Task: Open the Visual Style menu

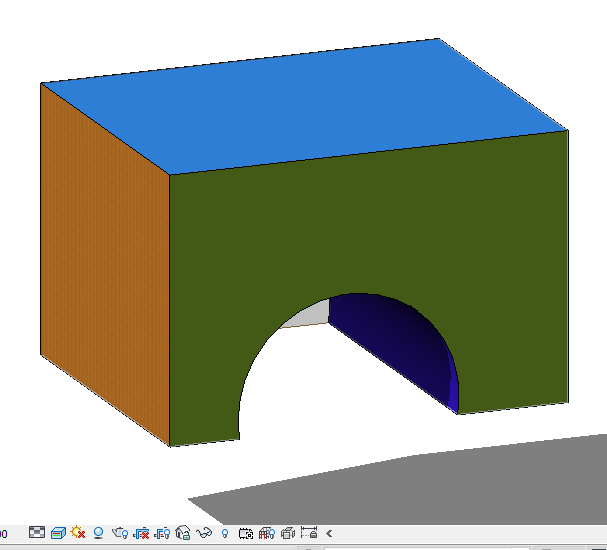Action: [58, 533]
